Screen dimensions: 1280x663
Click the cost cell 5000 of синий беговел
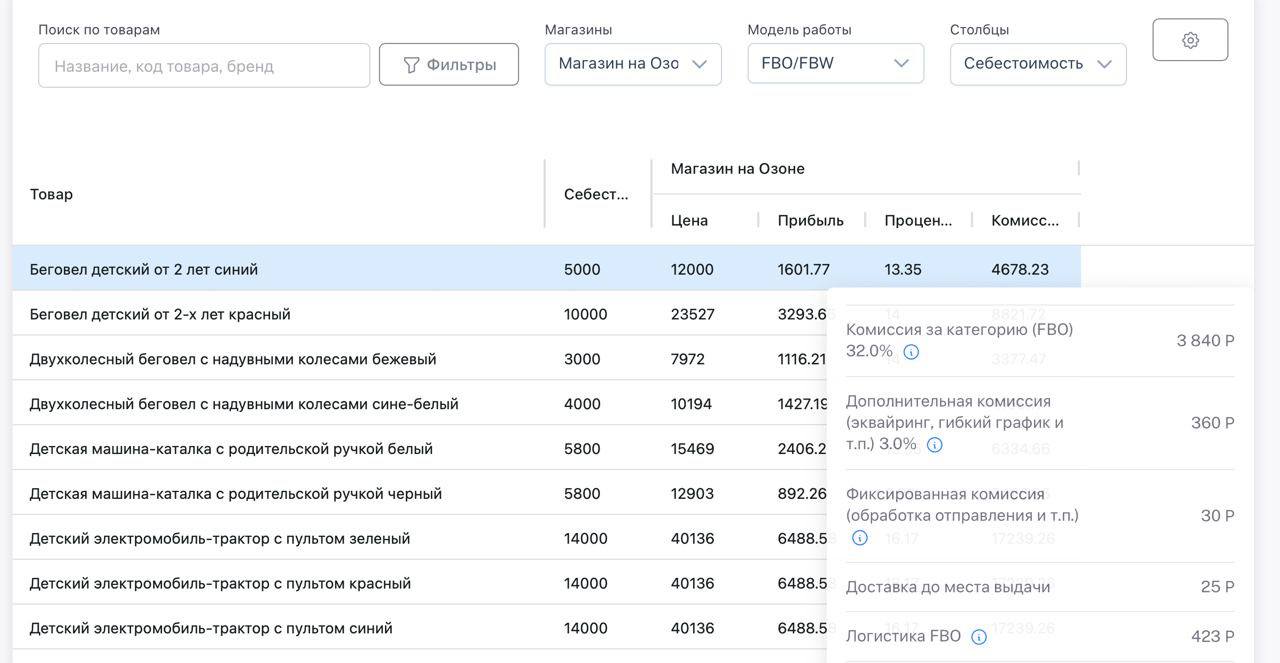coord(582,270)
